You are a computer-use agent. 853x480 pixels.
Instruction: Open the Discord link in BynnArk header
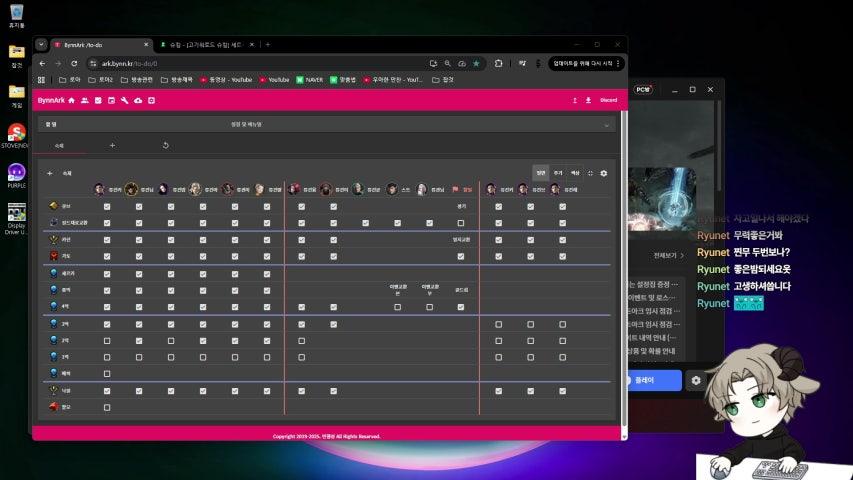pos(608,100)
